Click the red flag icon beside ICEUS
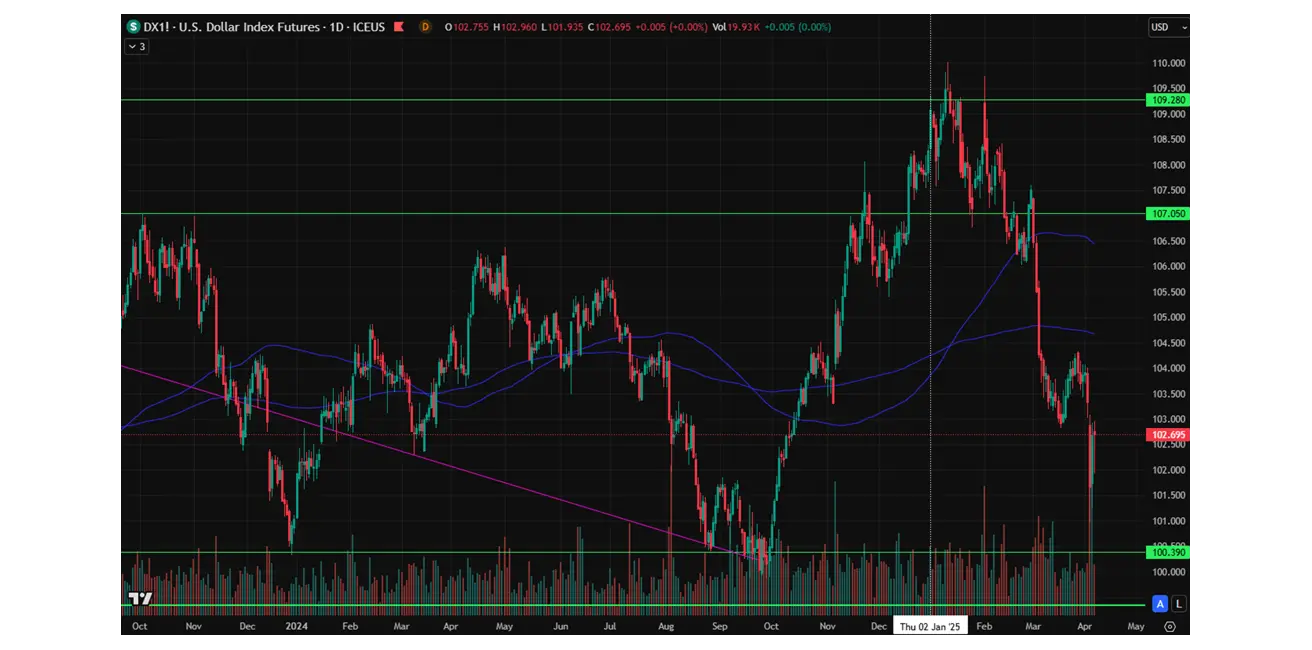Viewport: 1312px width, 650px height. pyautogui.click(x=399, y=27)
